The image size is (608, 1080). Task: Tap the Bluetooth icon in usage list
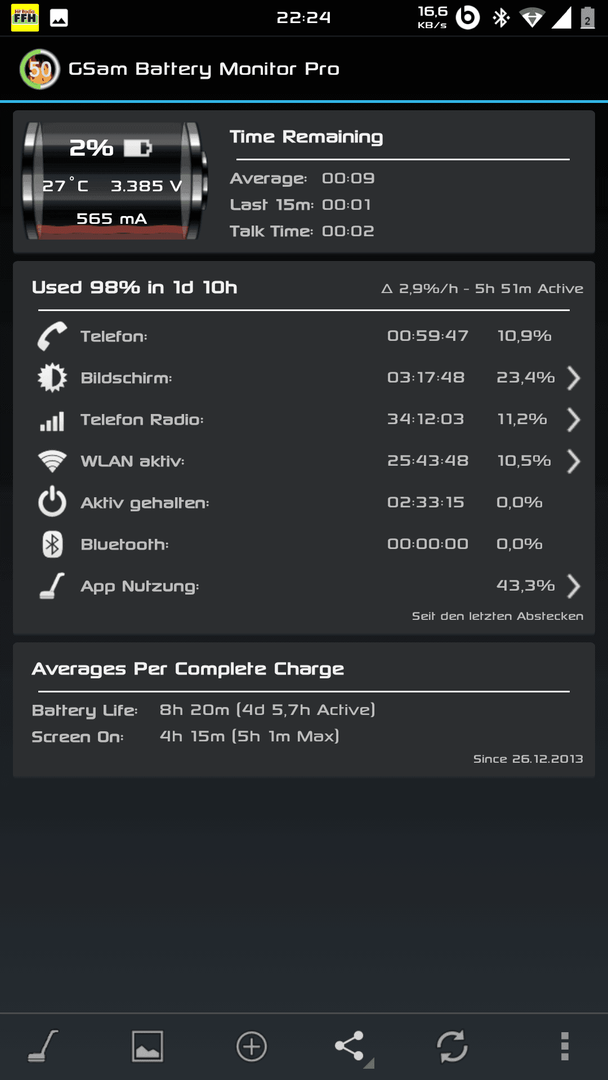click(x=52, y=544)
